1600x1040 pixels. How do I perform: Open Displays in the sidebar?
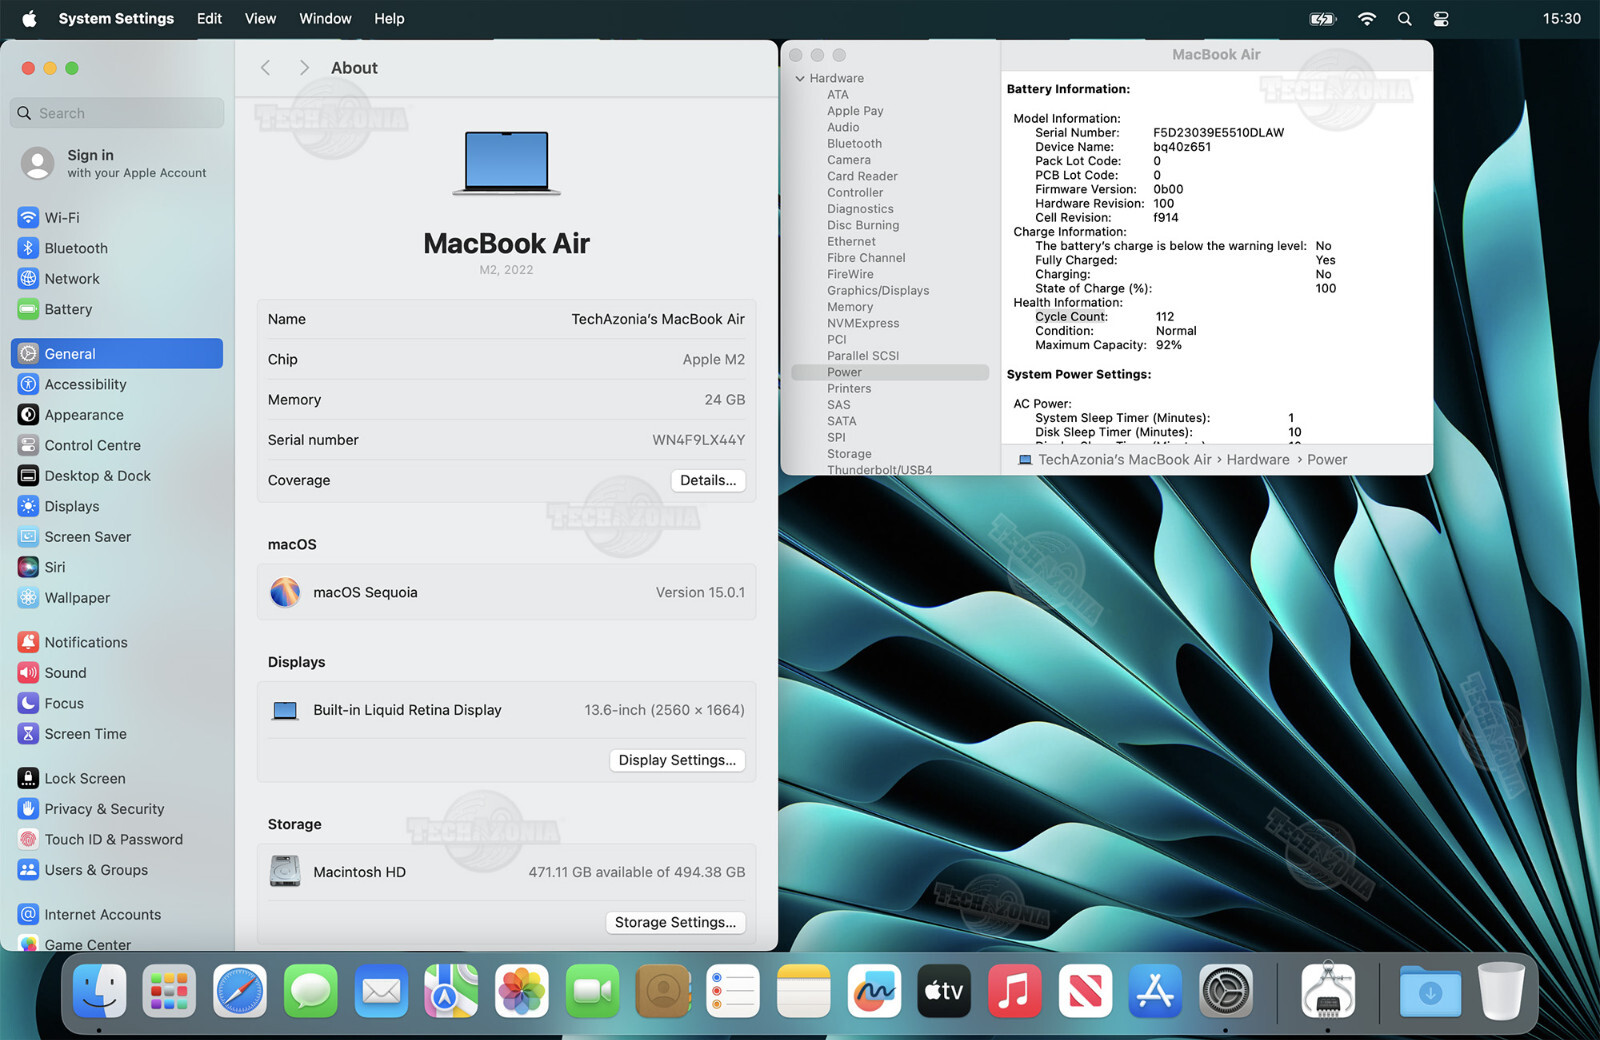[116, 506]
